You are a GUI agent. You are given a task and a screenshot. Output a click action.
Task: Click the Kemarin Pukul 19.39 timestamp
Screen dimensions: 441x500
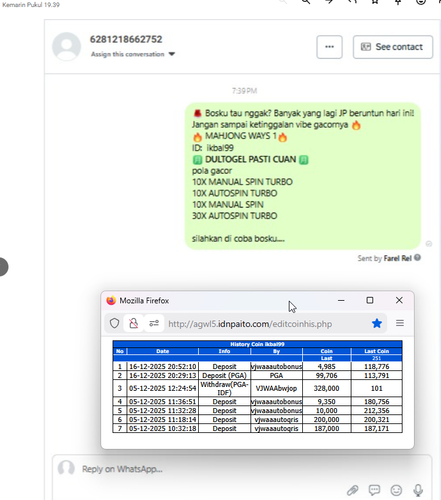[31, 5]
